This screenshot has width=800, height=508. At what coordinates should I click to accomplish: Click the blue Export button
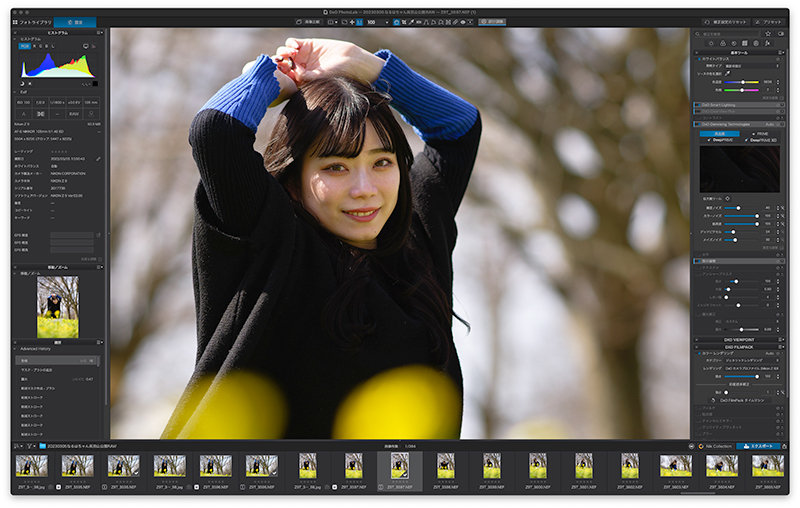click(758, 446)
